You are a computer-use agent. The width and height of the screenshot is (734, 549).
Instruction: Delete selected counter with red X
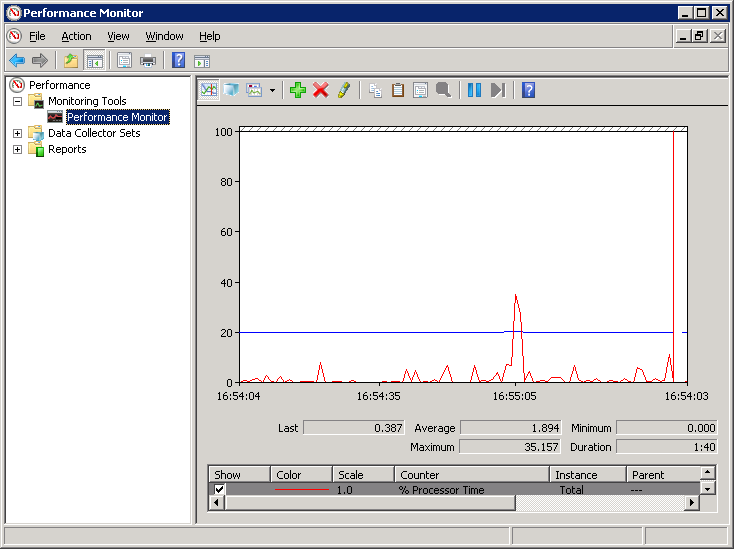pos(321,90)
